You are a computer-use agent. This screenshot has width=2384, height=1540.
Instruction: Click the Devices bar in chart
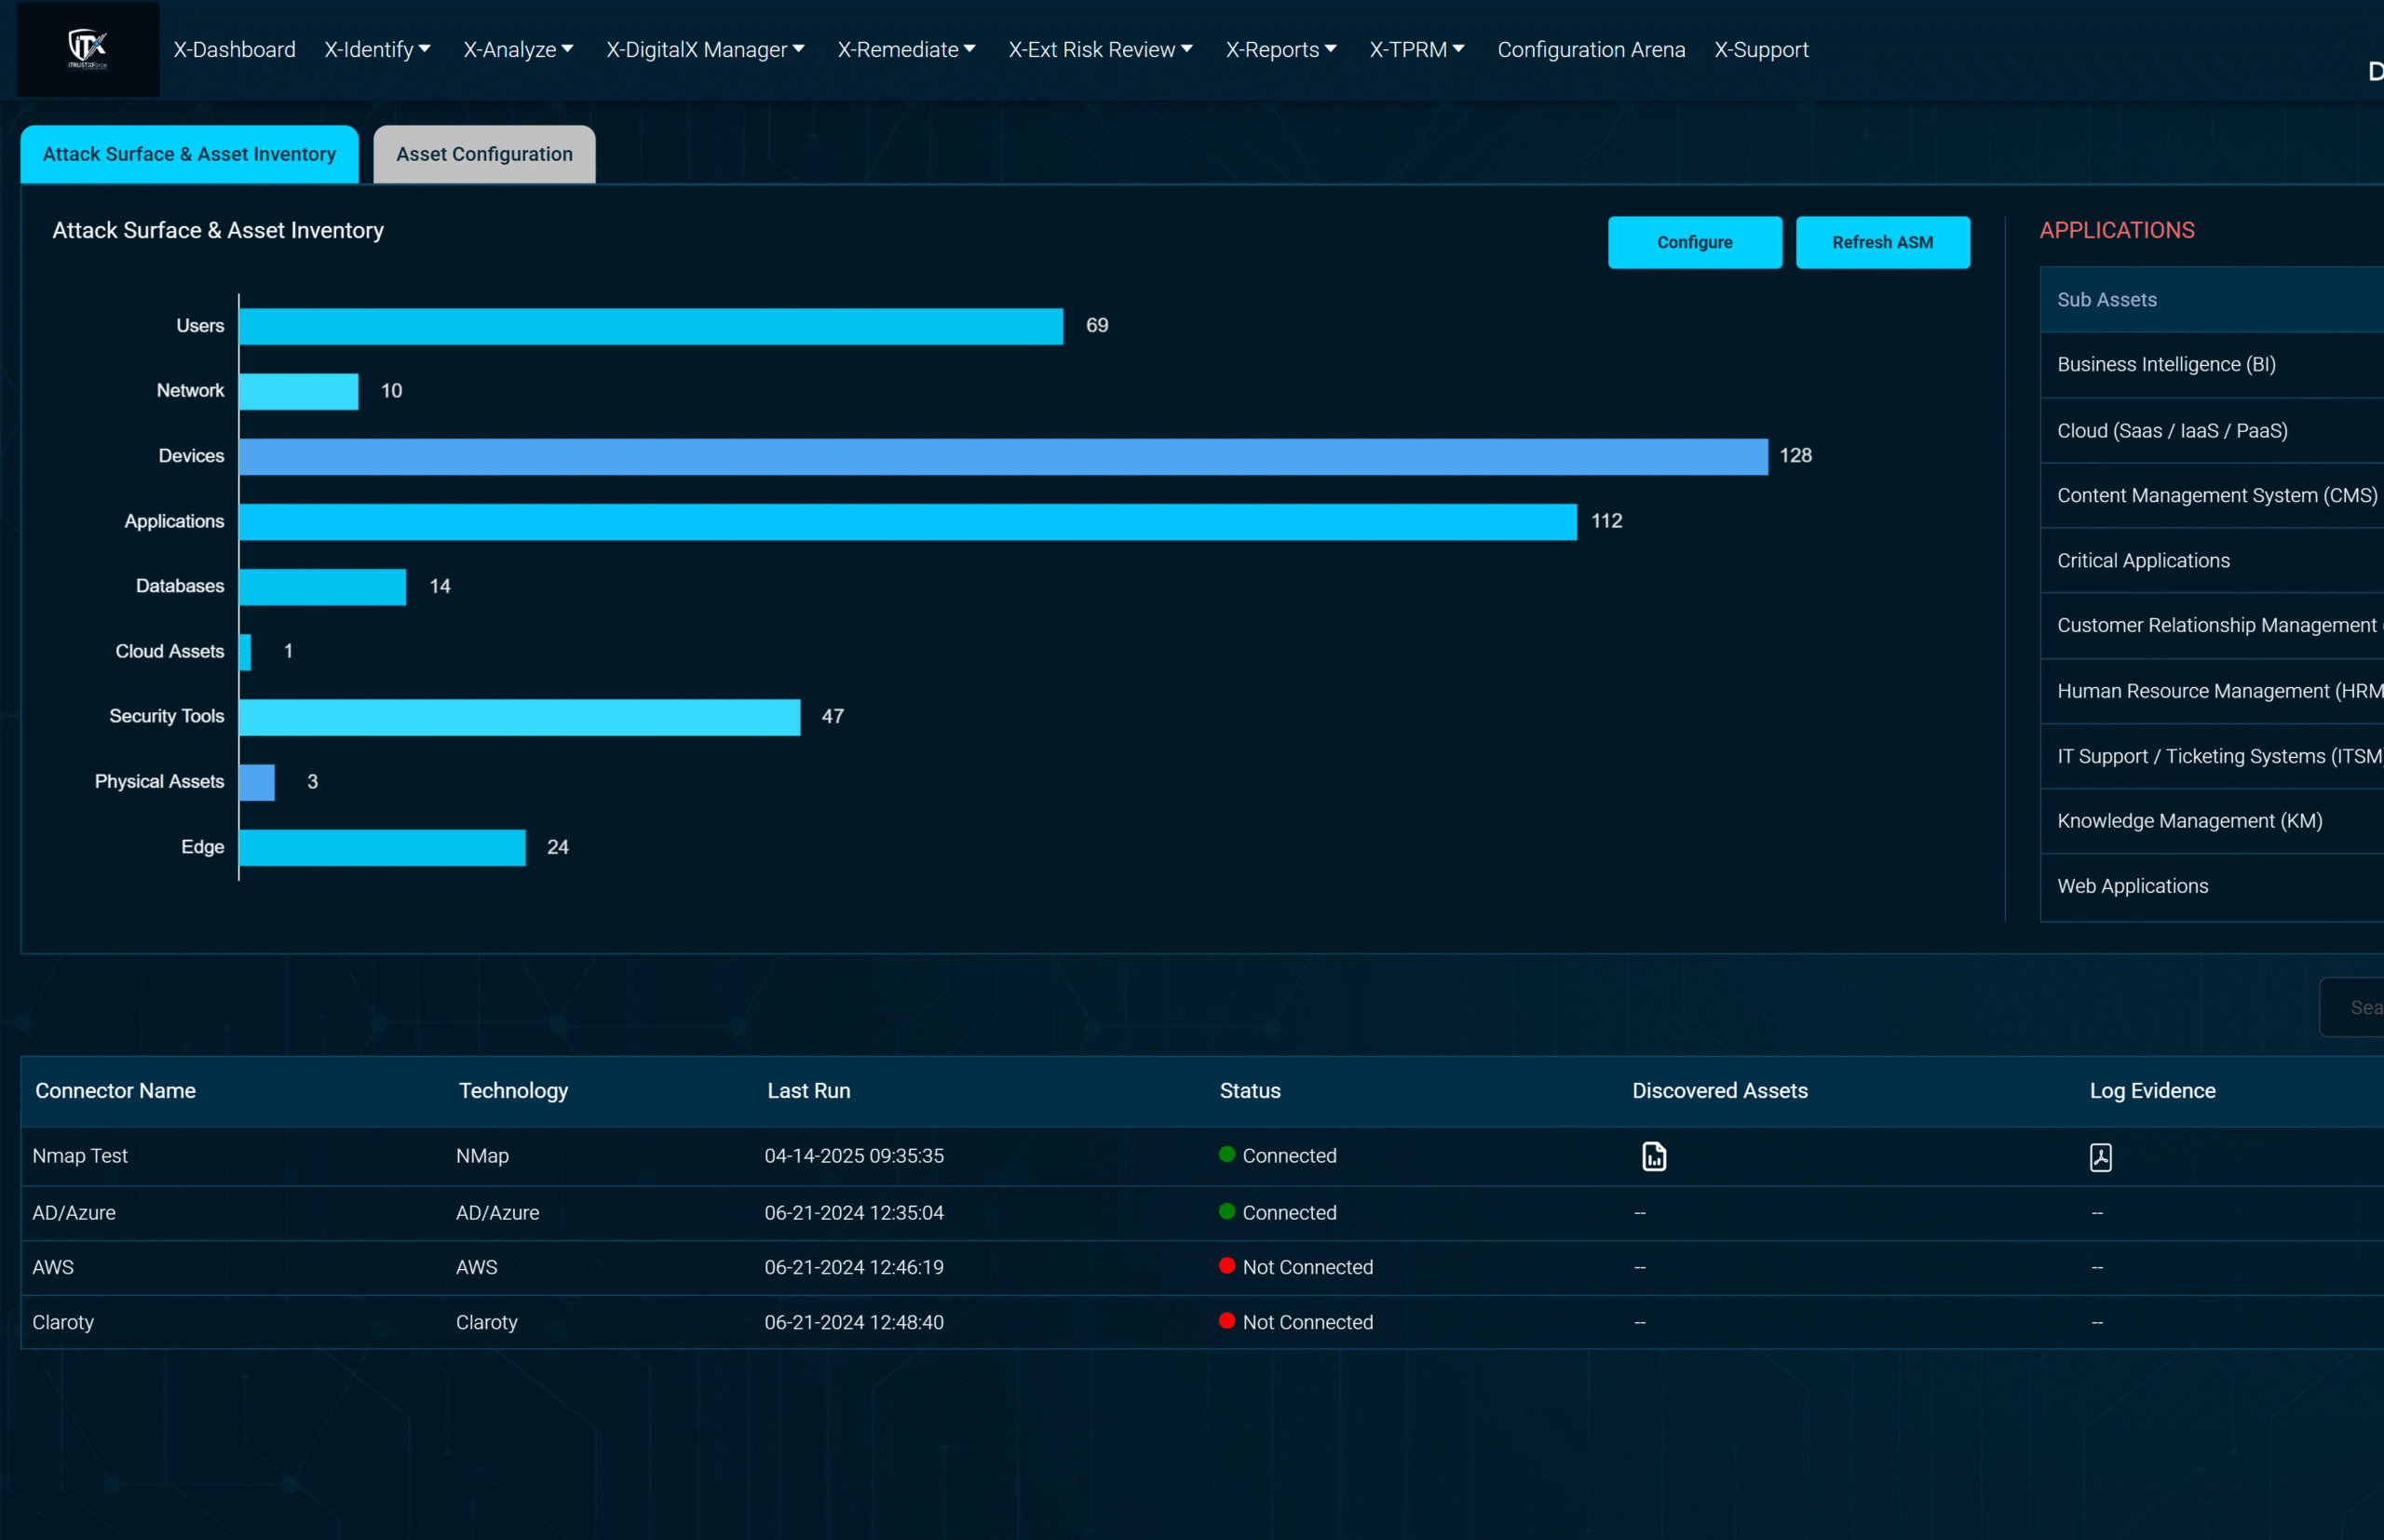click(1004, 456)
